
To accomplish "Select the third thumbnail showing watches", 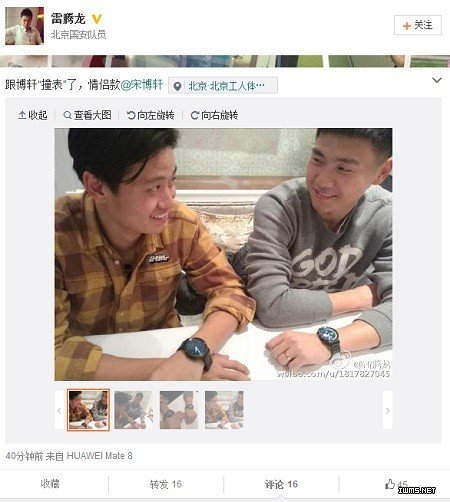I will [x=179, y=410].
